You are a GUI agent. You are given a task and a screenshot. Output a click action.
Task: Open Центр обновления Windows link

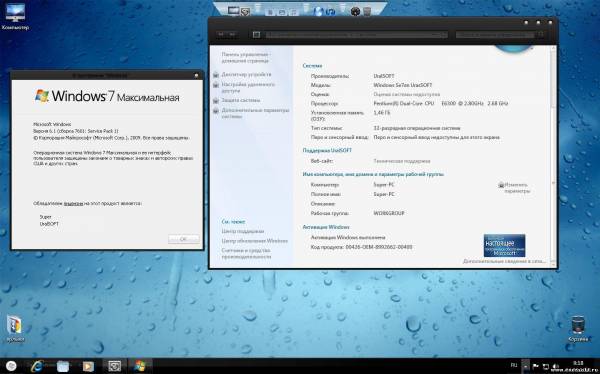point(254,241)
